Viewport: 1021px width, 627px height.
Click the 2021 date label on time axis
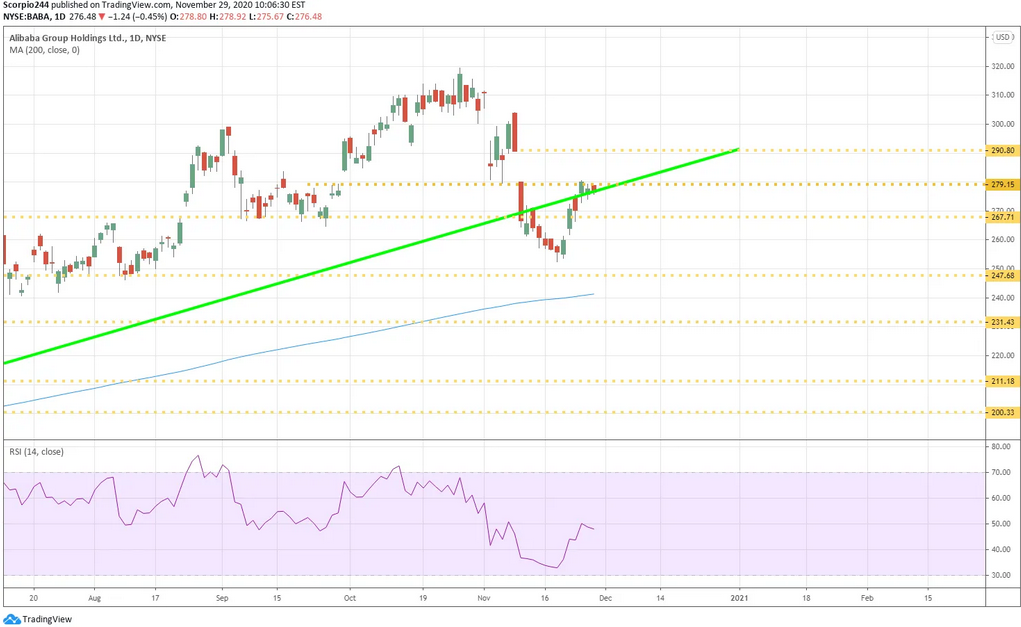(739, 598)
